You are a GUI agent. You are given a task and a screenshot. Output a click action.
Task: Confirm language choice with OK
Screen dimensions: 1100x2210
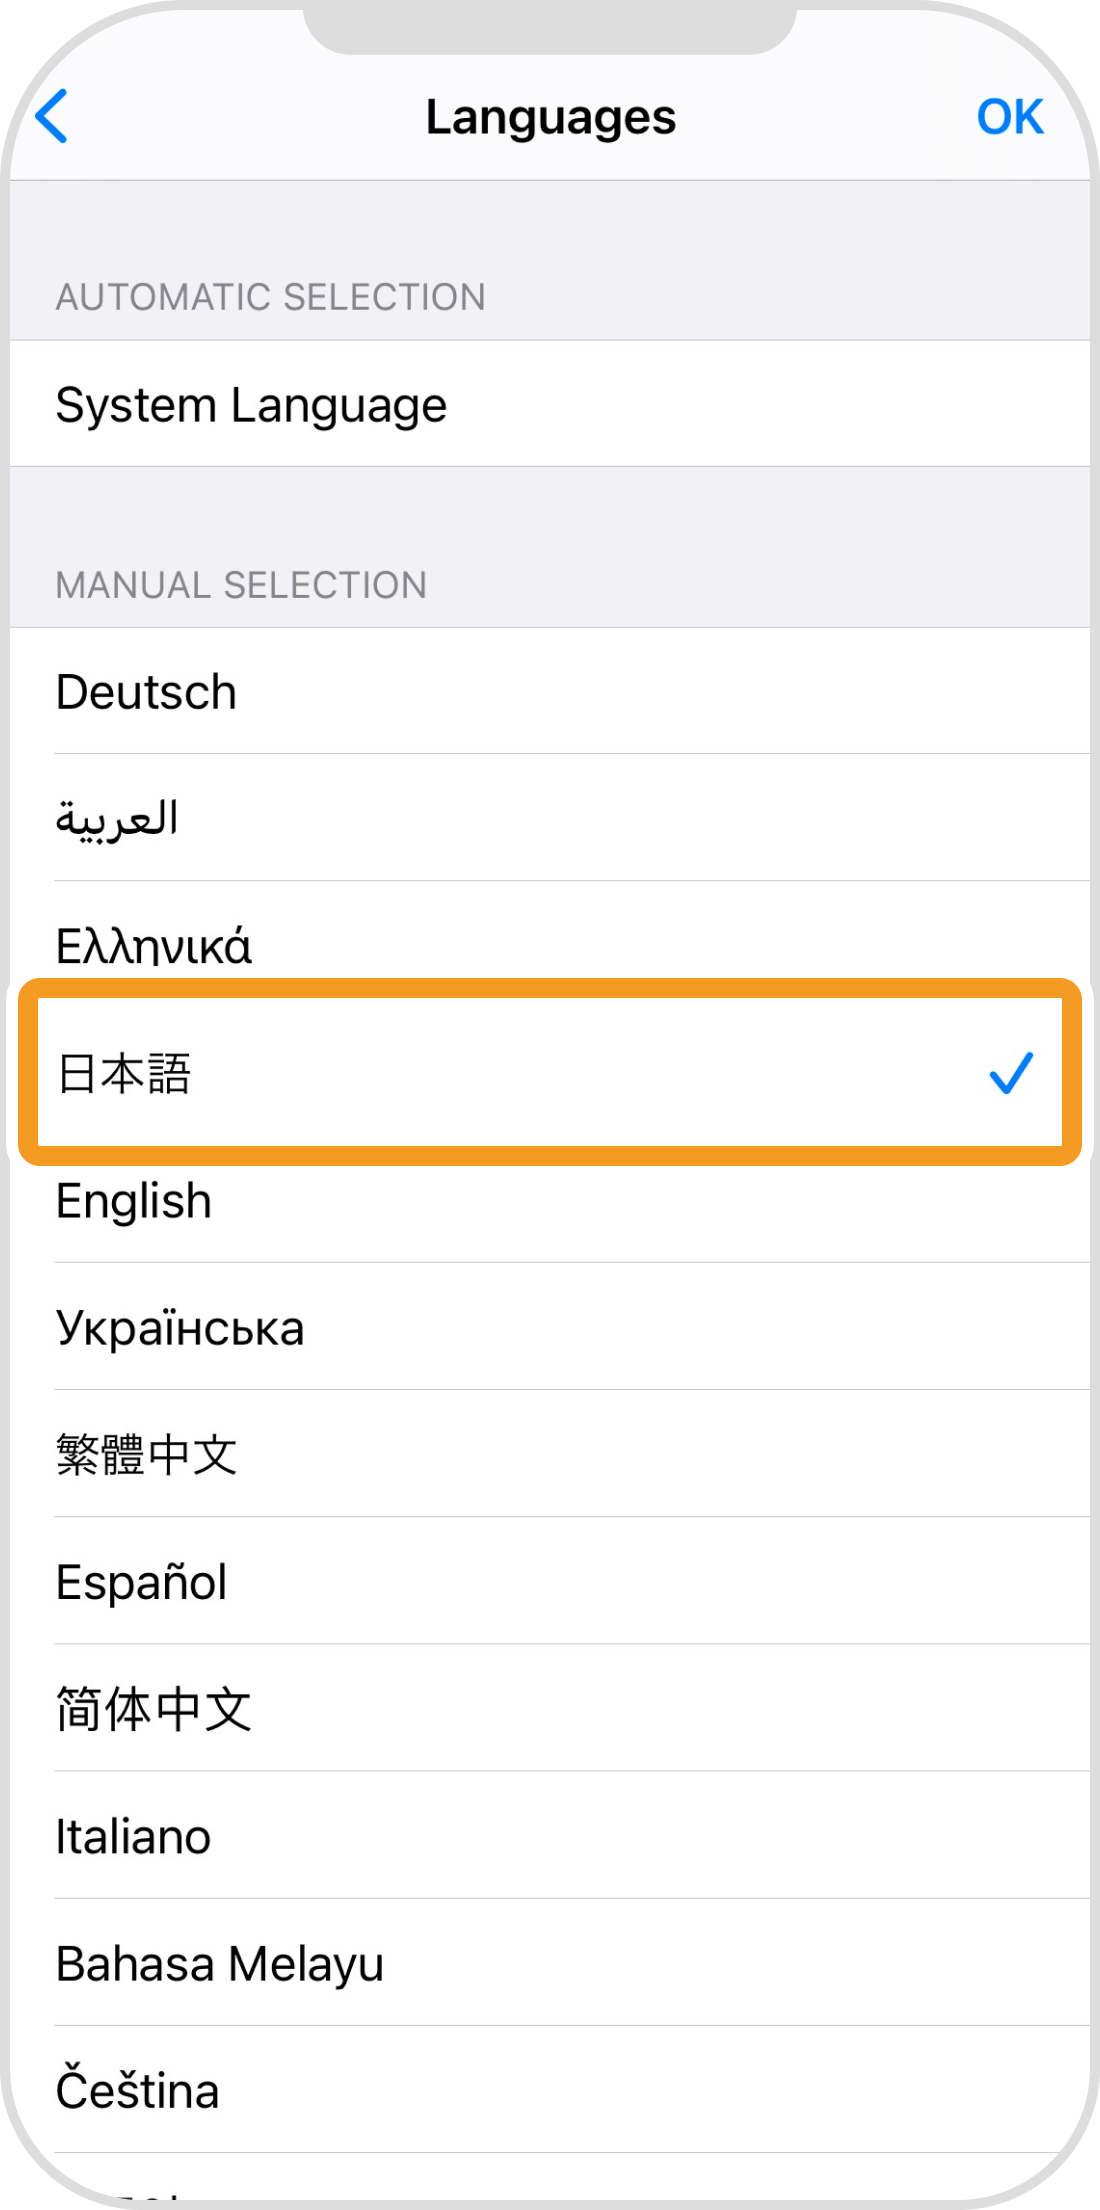tap(1009, 117)
